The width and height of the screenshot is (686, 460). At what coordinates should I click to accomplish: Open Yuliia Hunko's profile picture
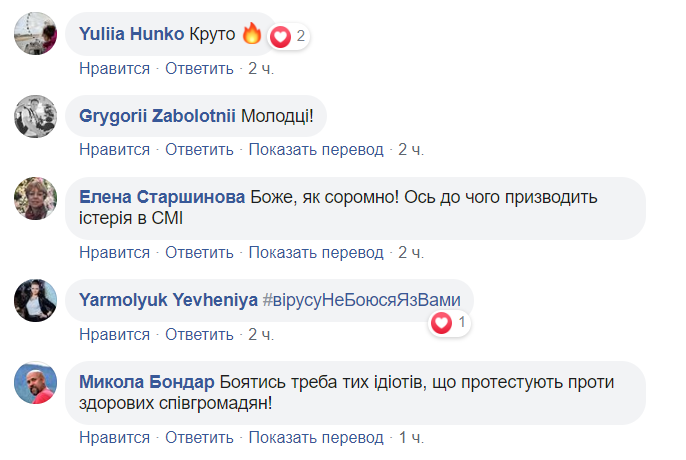pos(35,37)
